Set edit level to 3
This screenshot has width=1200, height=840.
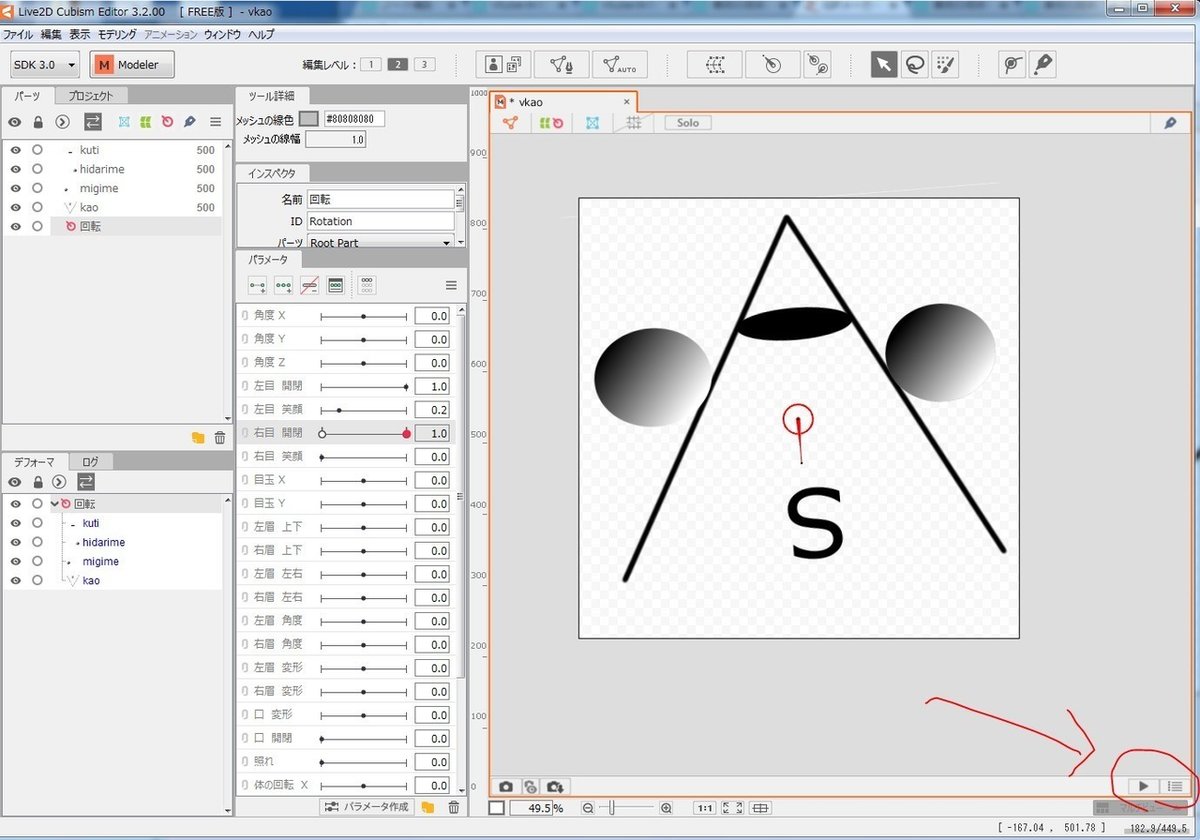point(424,65)
